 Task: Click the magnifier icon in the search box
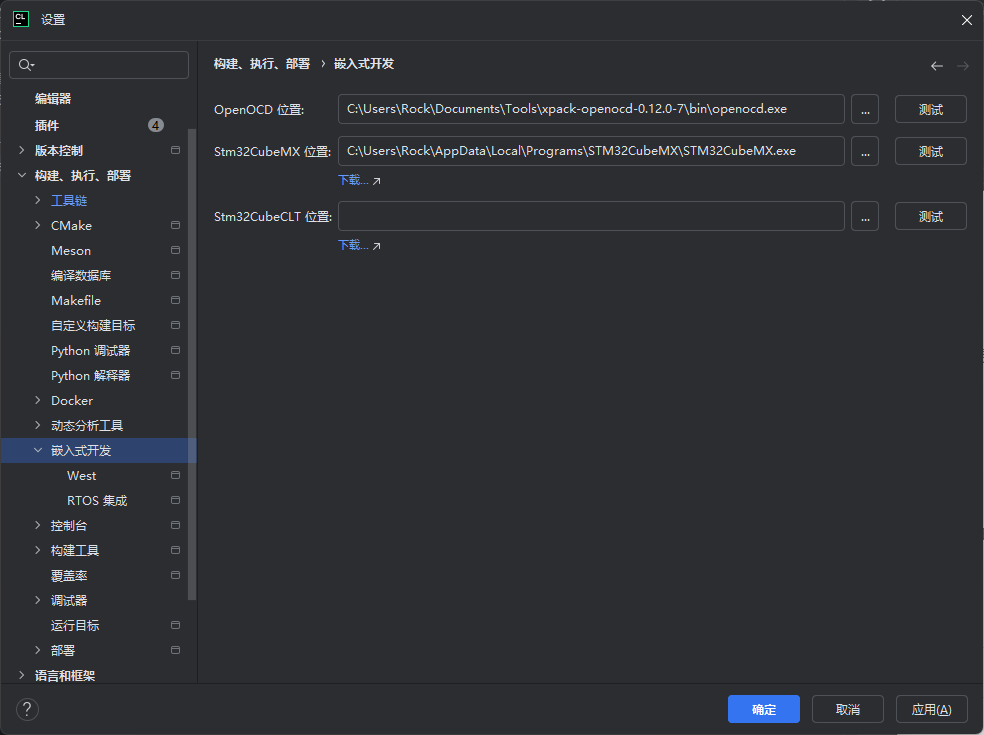24,65
